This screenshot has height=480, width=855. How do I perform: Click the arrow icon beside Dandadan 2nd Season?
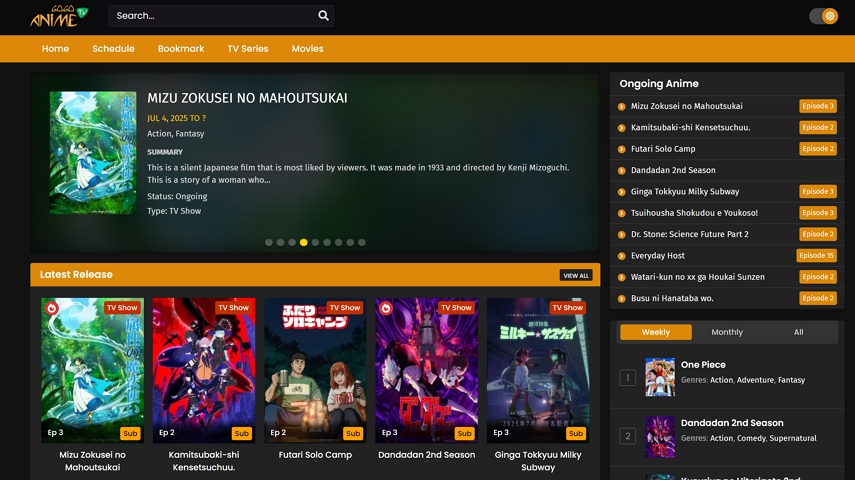(622, 171)
